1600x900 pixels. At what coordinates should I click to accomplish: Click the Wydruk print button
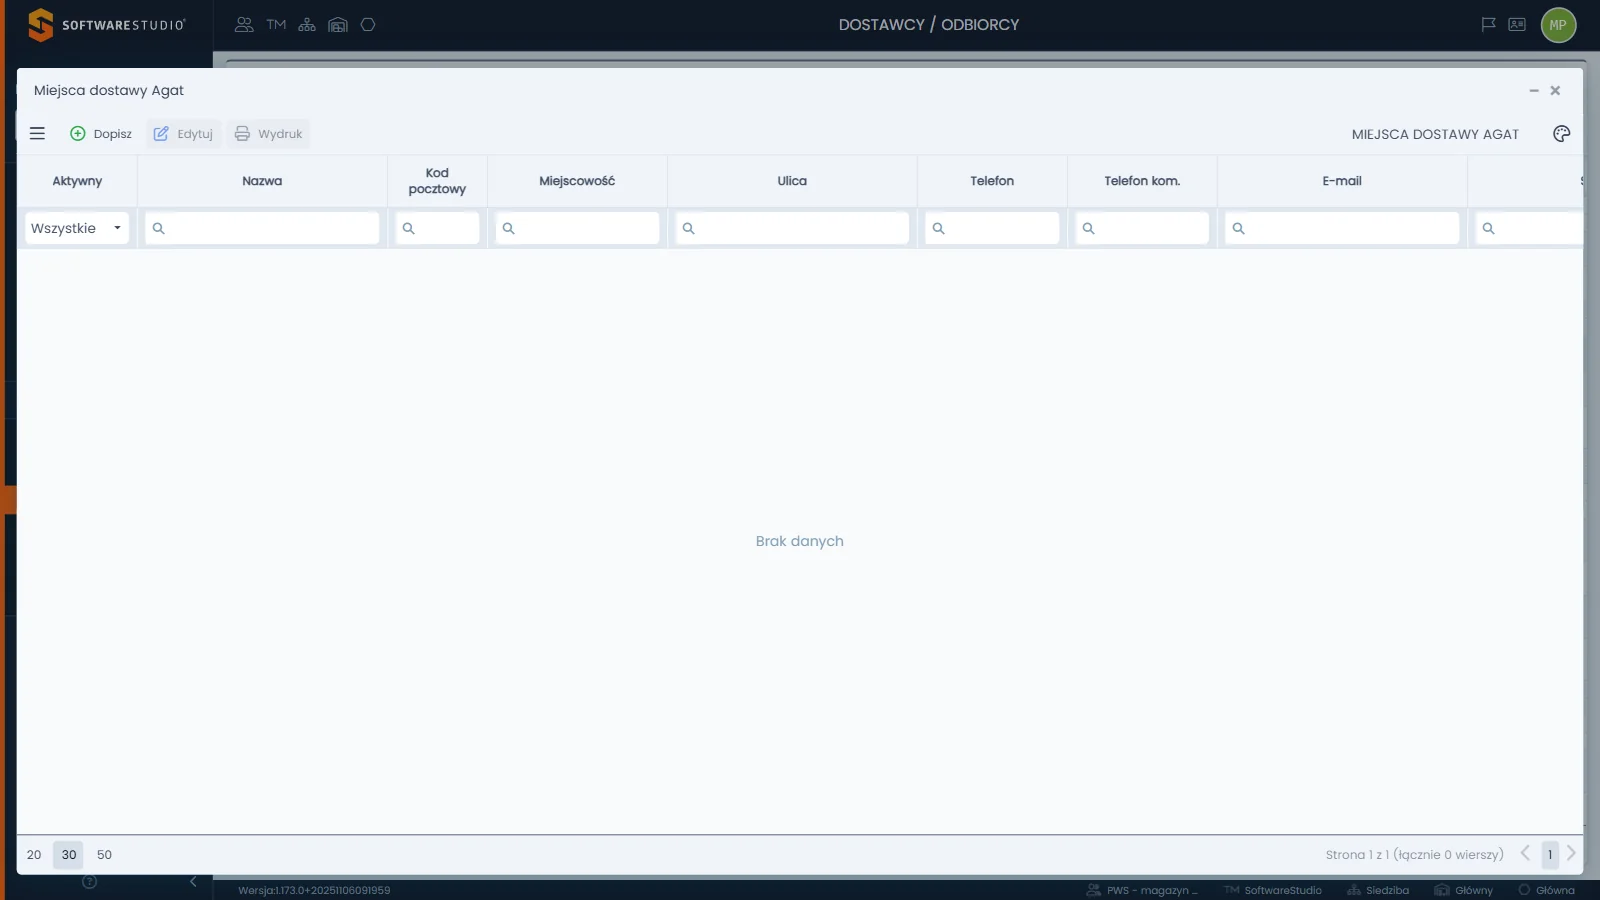coord(268,134)
